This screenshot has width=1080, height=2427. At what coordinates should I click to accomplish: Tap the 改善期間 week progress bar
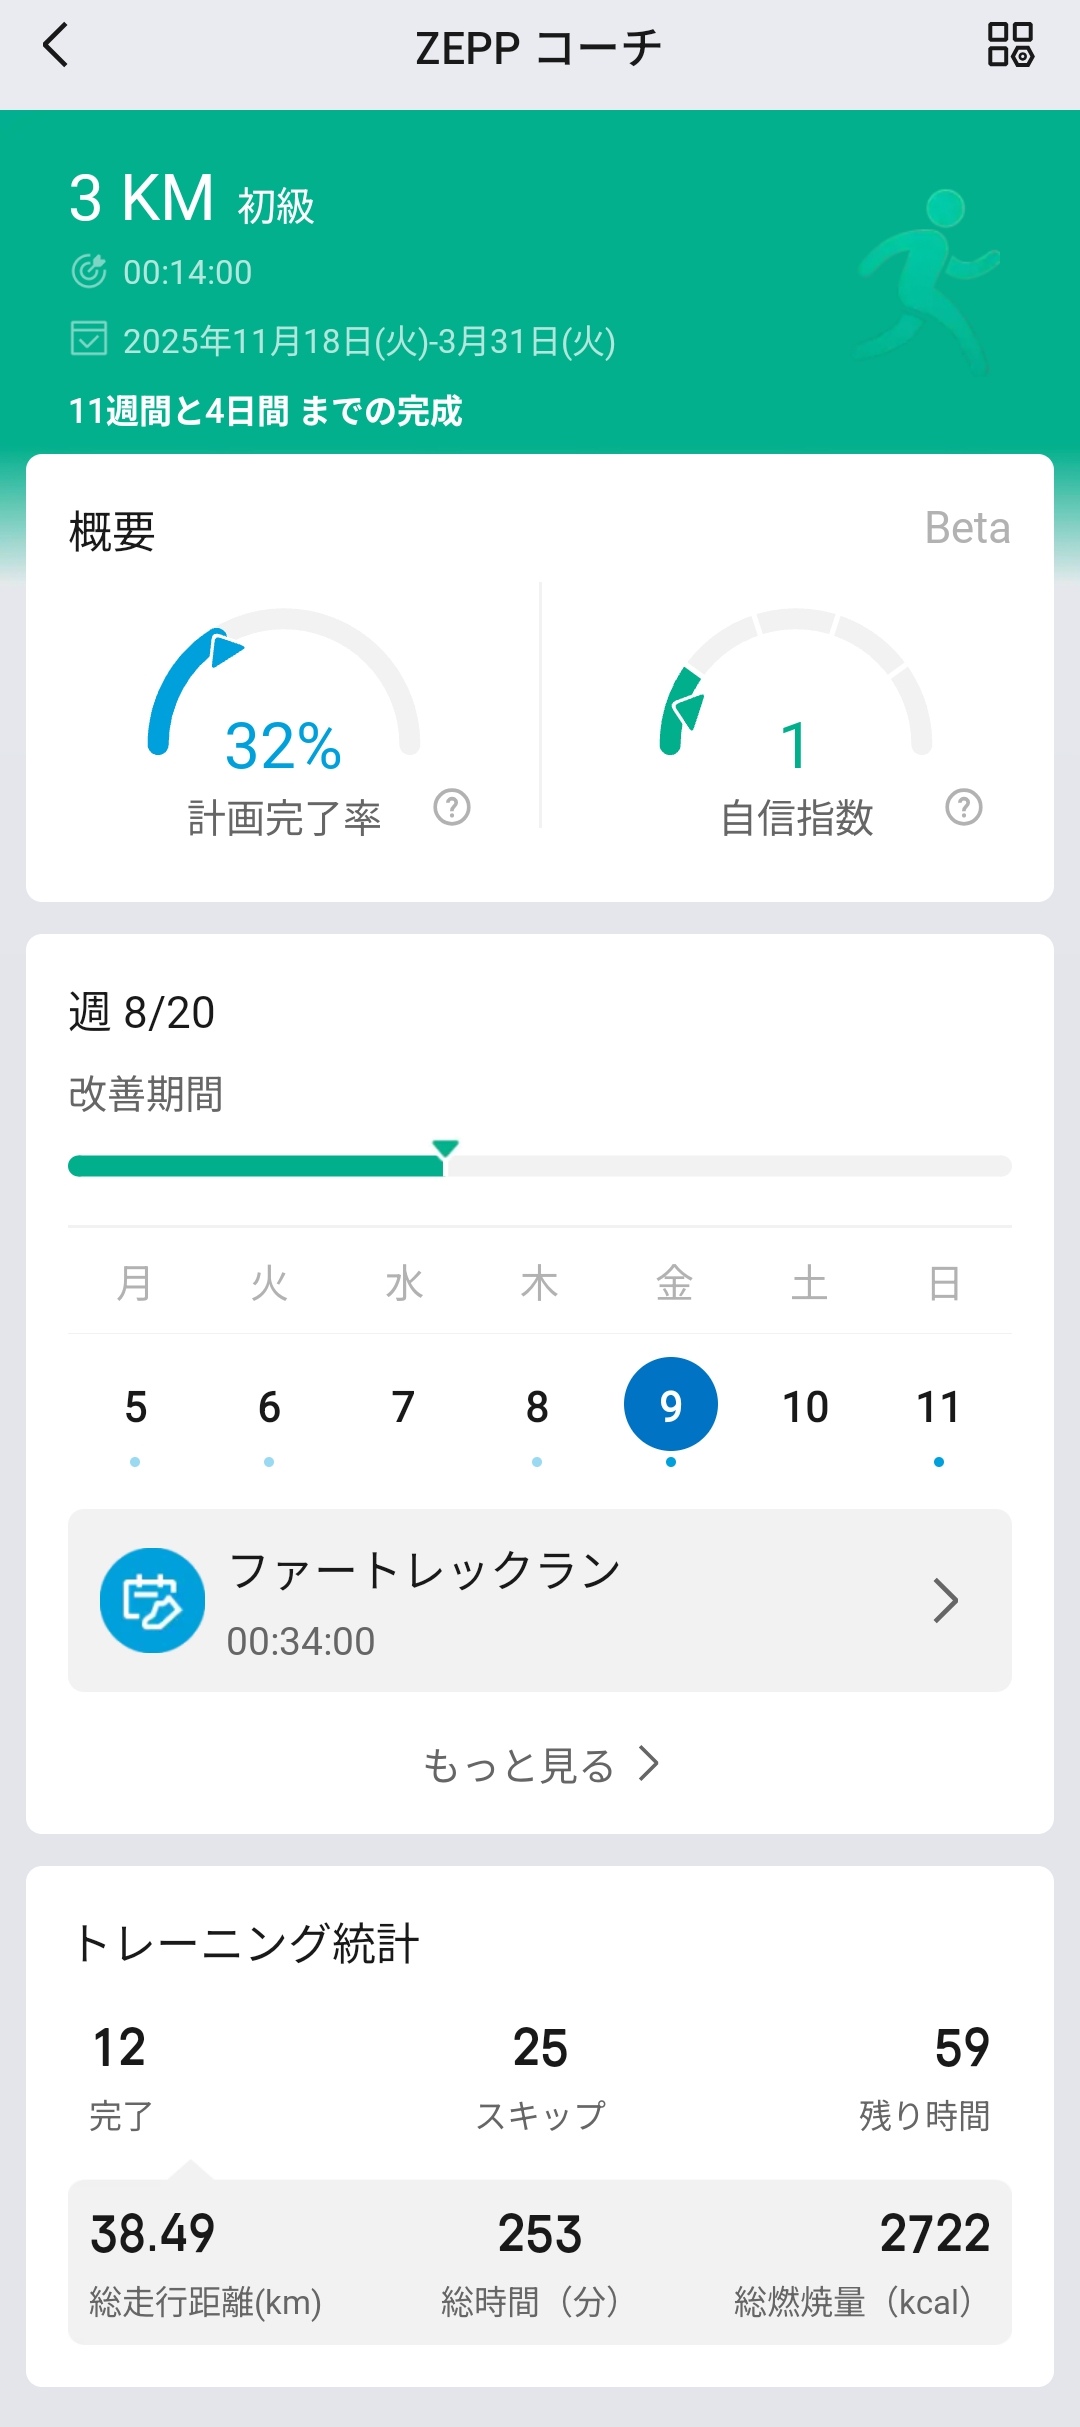[540, 1166]
